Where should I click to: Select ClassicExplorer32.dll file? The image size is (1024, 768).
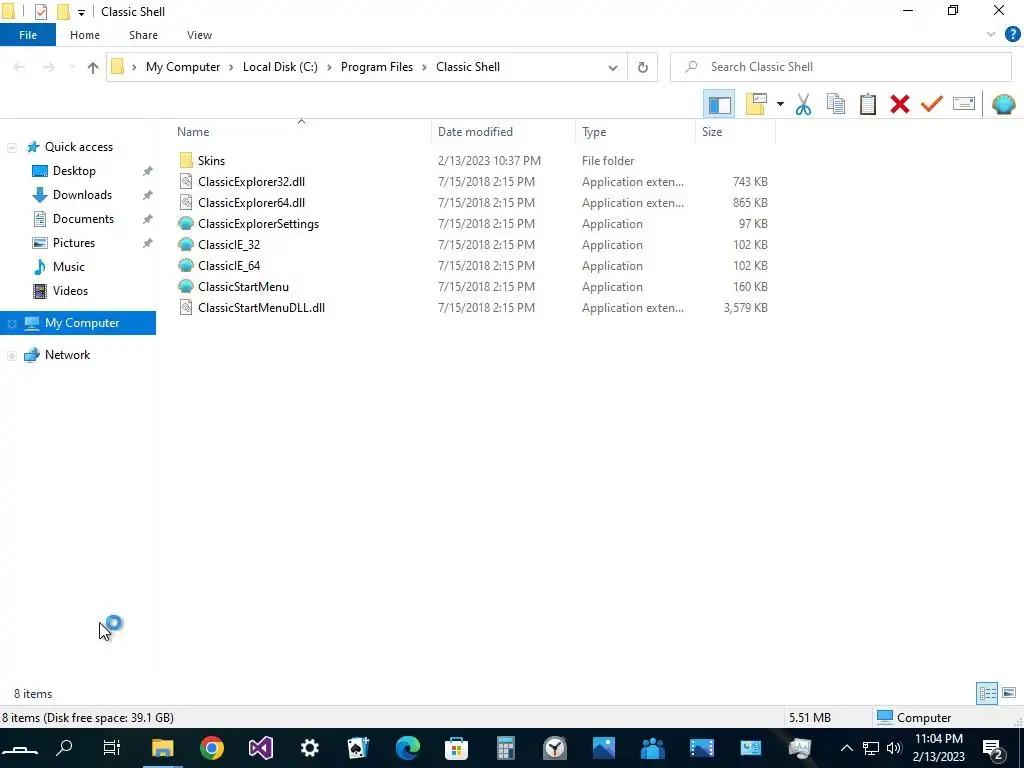click(251, 182)
